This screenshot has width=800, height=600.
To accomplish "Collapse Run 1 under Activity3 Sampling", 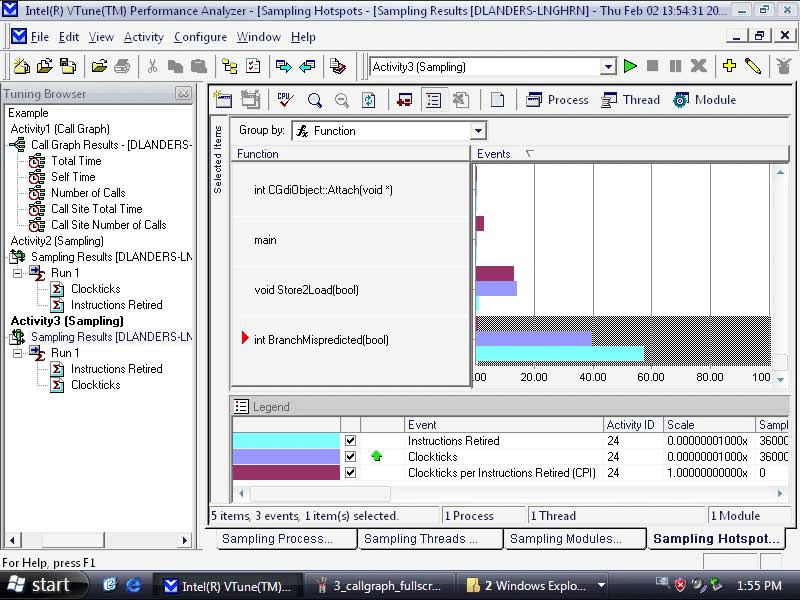I will point(17,353).
